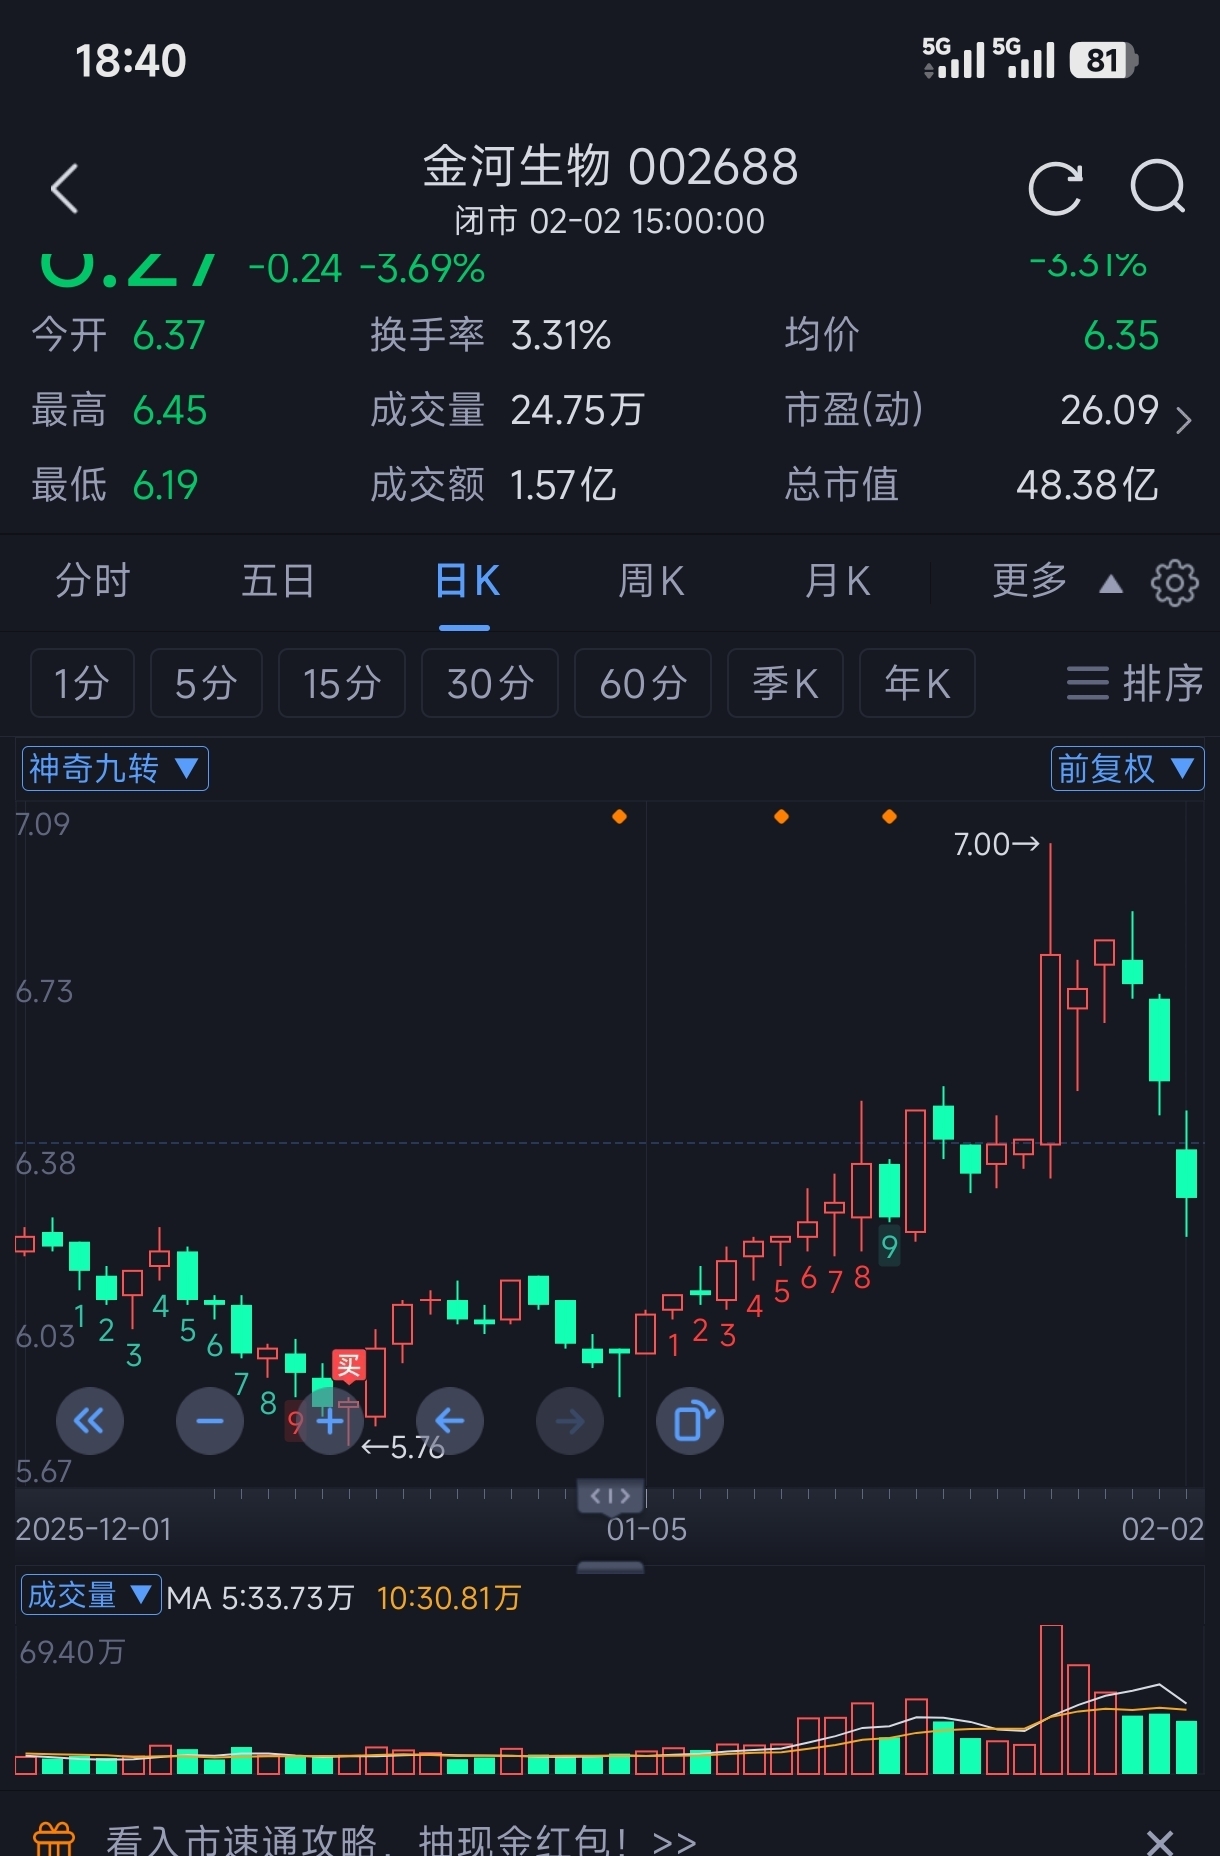The image size is (1220, 1856).
Task: Select the 5分 period button
Action: click(x=206, y=683)
